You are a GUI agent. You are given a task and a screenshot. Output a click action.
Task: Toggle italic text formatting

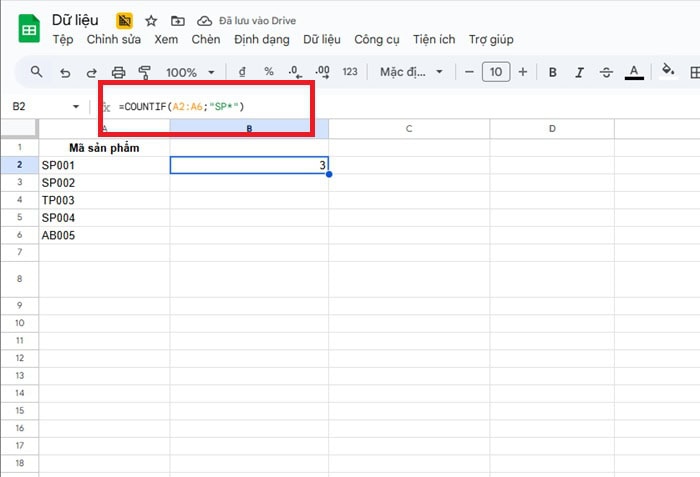tap(579, 72)
